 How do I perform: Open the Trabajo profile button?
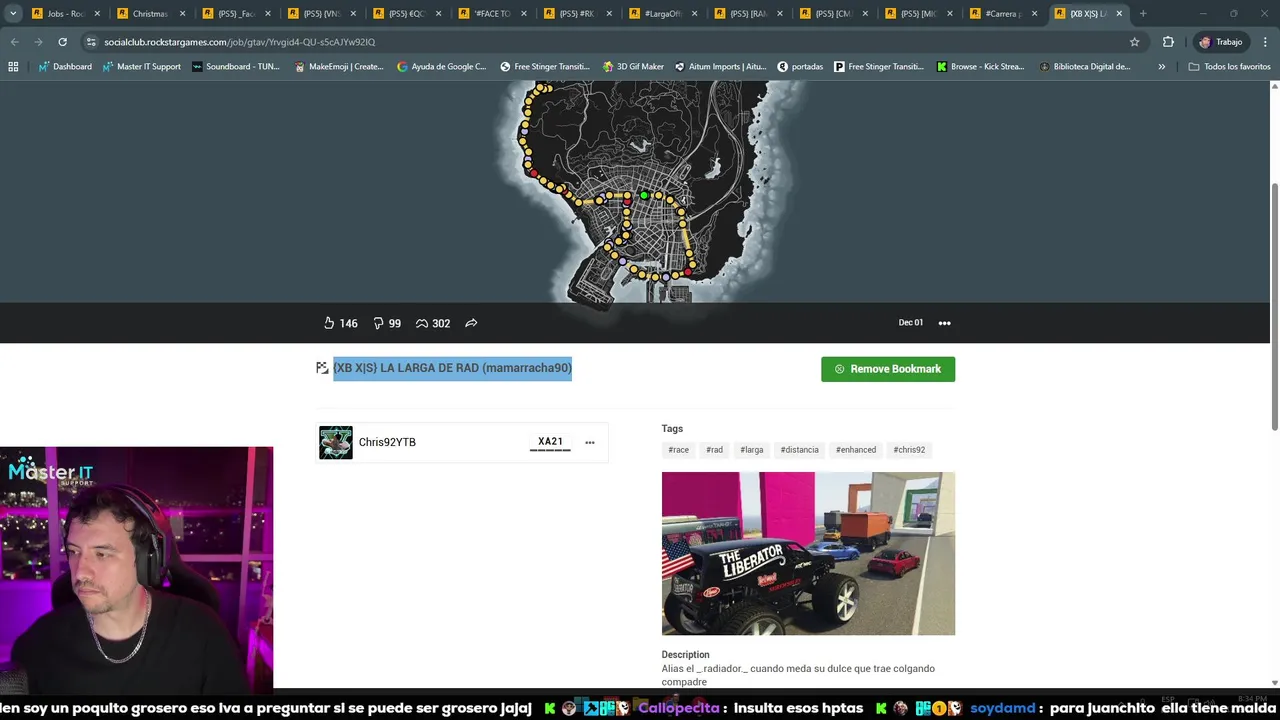pyautogui.click(x=1221, y=42)
